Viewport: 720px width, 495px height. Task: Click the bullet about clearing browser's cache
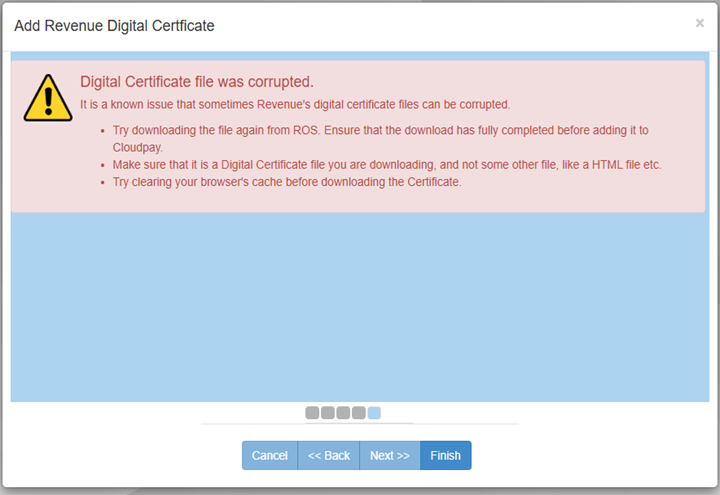pyautogui.click(x=286, y=182)
